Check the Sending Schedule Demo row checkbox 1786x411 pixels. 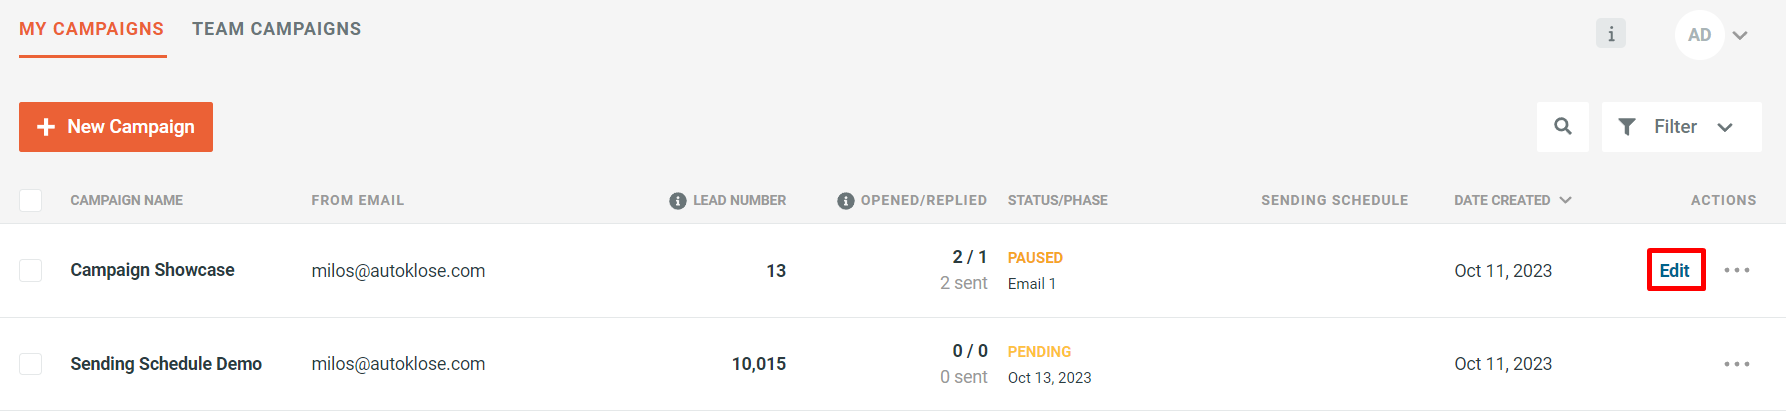click(x=31, y=363)
